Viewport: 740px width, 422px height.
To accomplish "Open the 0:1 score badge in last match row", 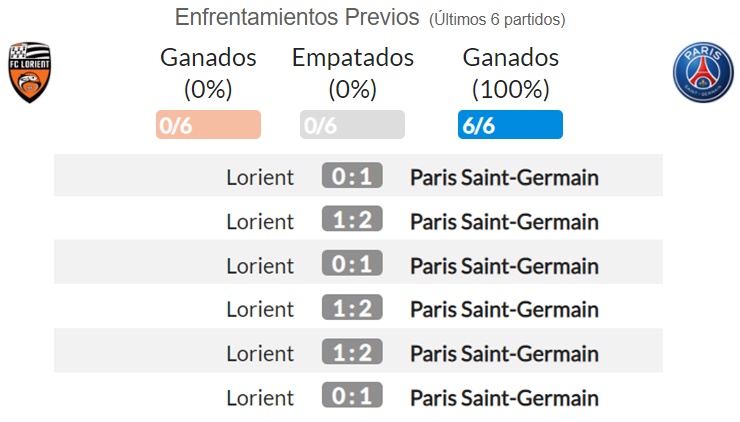I will pyautogui.click(x=352, y=396).
